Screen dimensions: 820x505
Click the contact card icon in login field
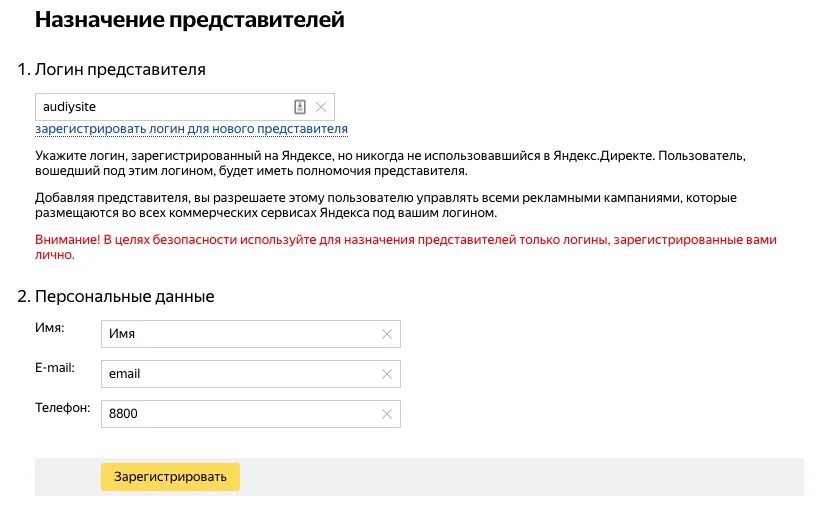(x=300, y=107)
